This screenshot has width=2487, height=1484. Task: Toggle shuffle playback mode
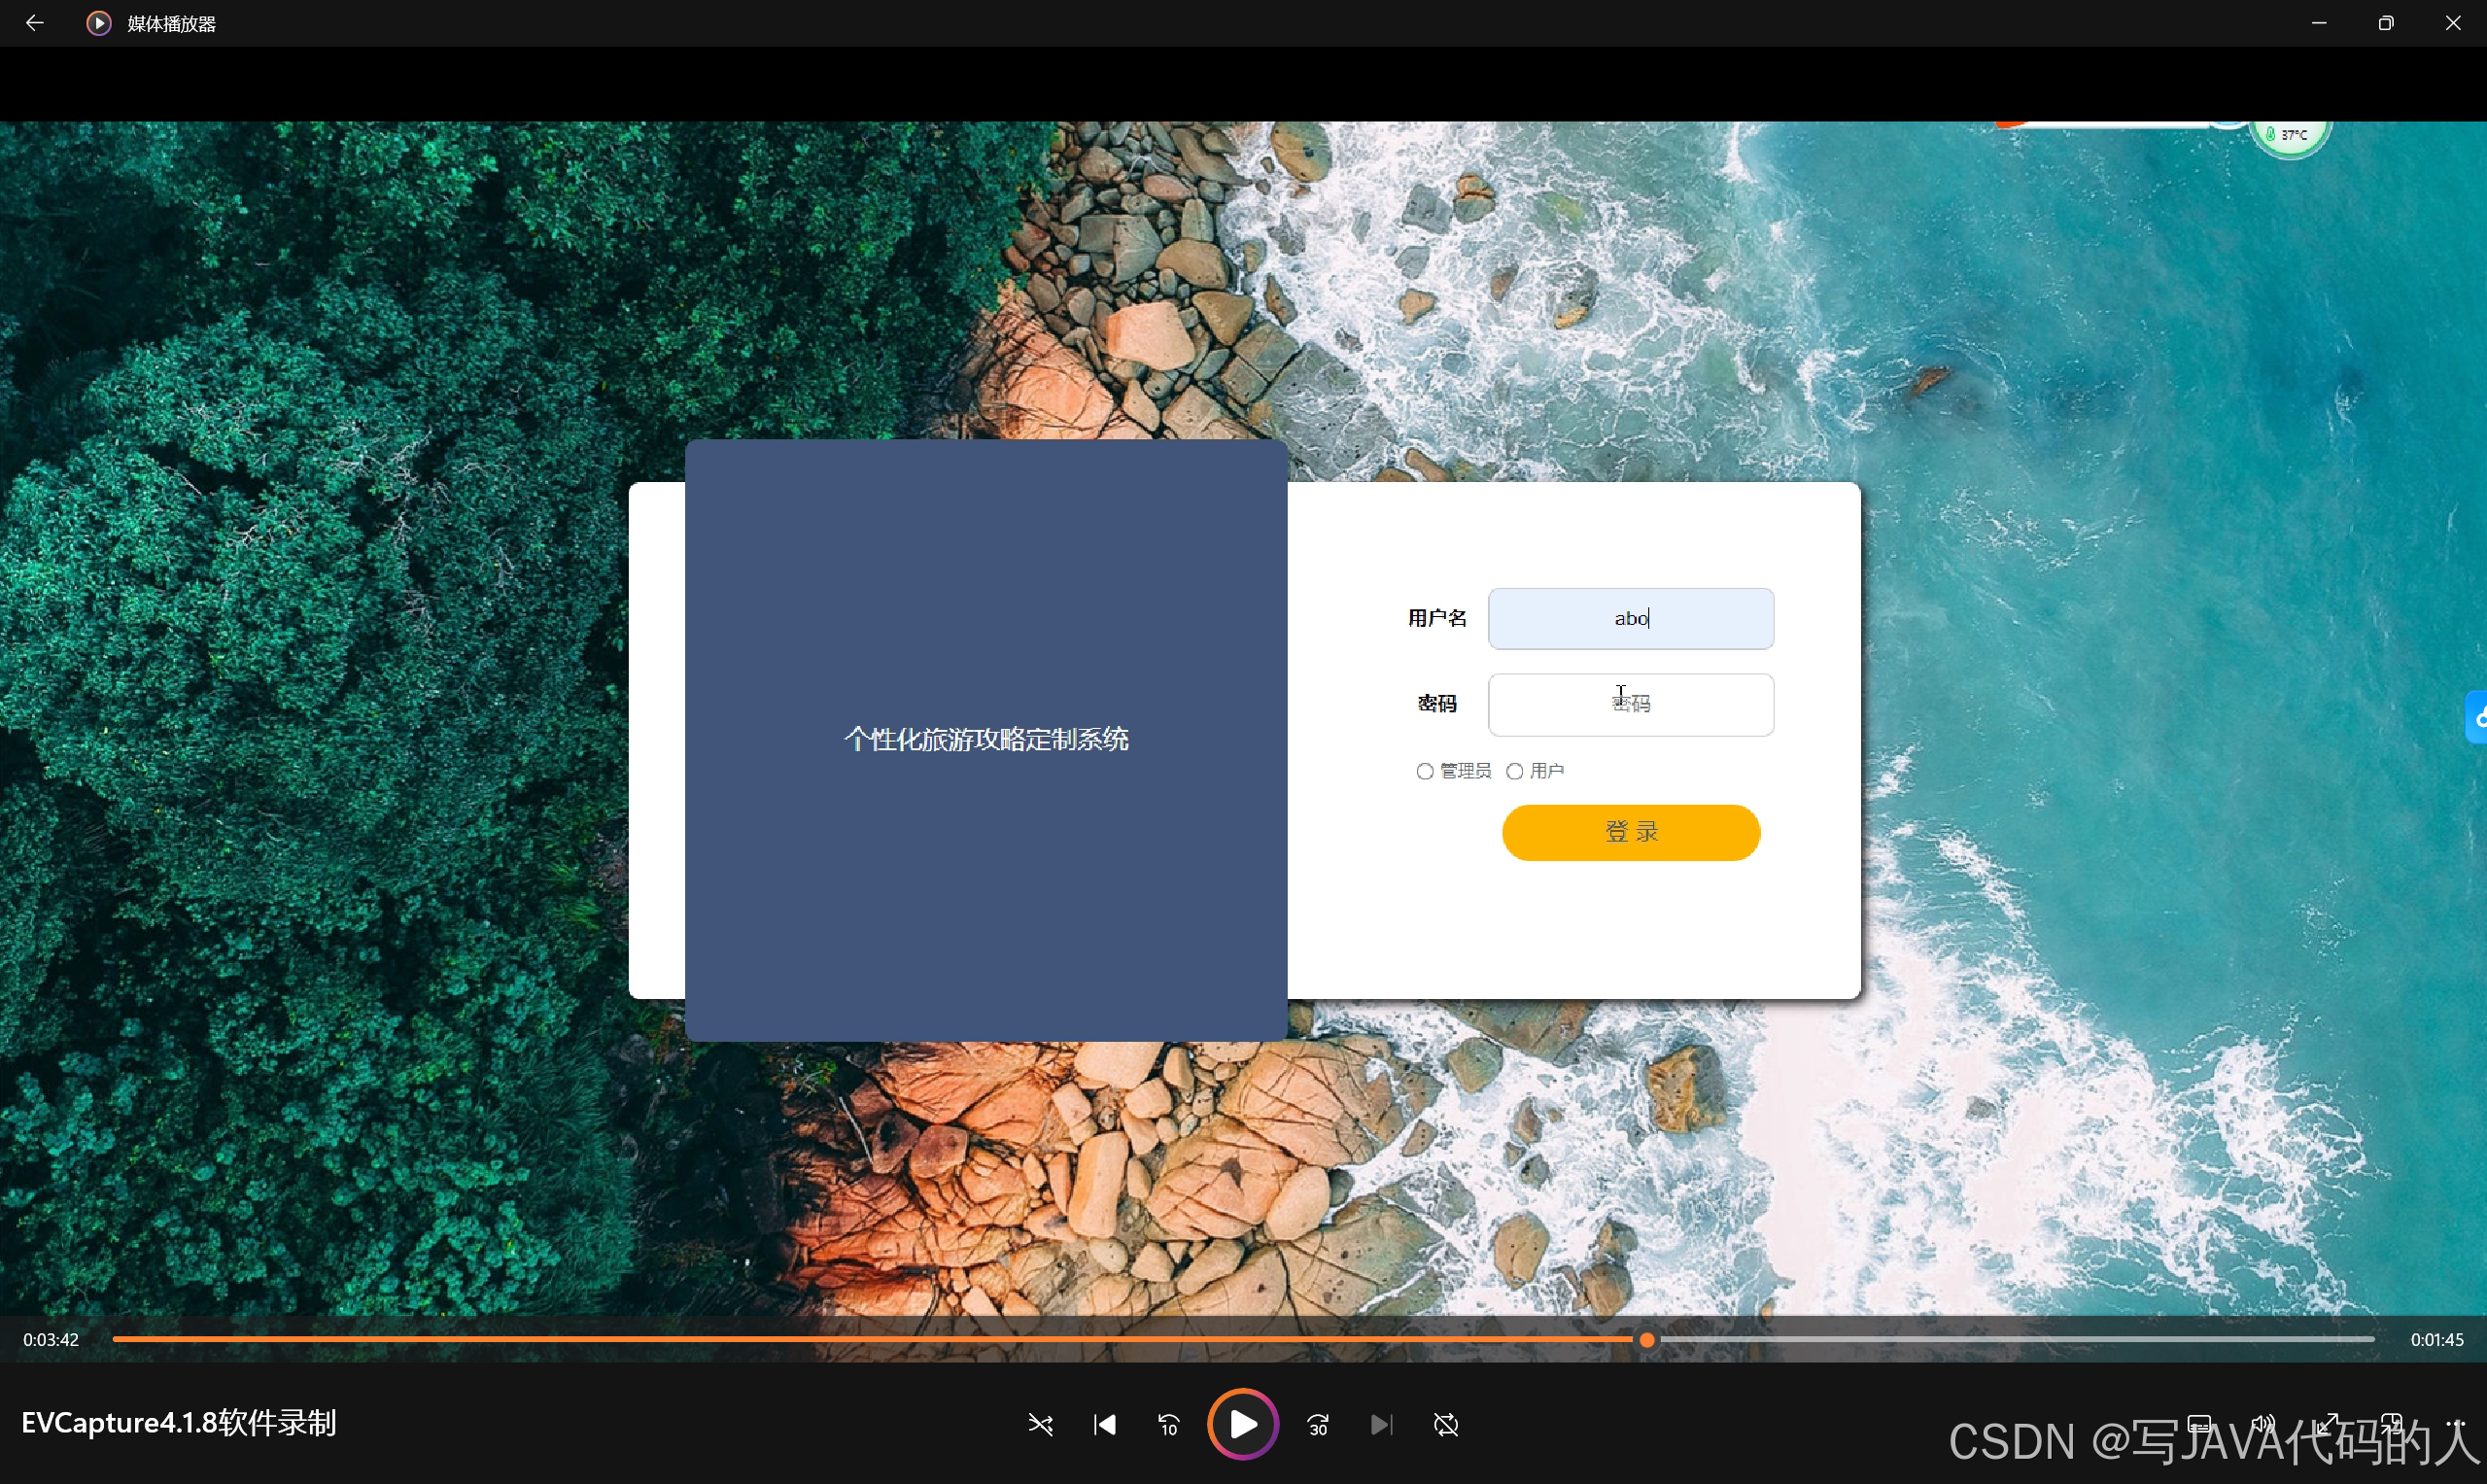click(1040, 1424)
